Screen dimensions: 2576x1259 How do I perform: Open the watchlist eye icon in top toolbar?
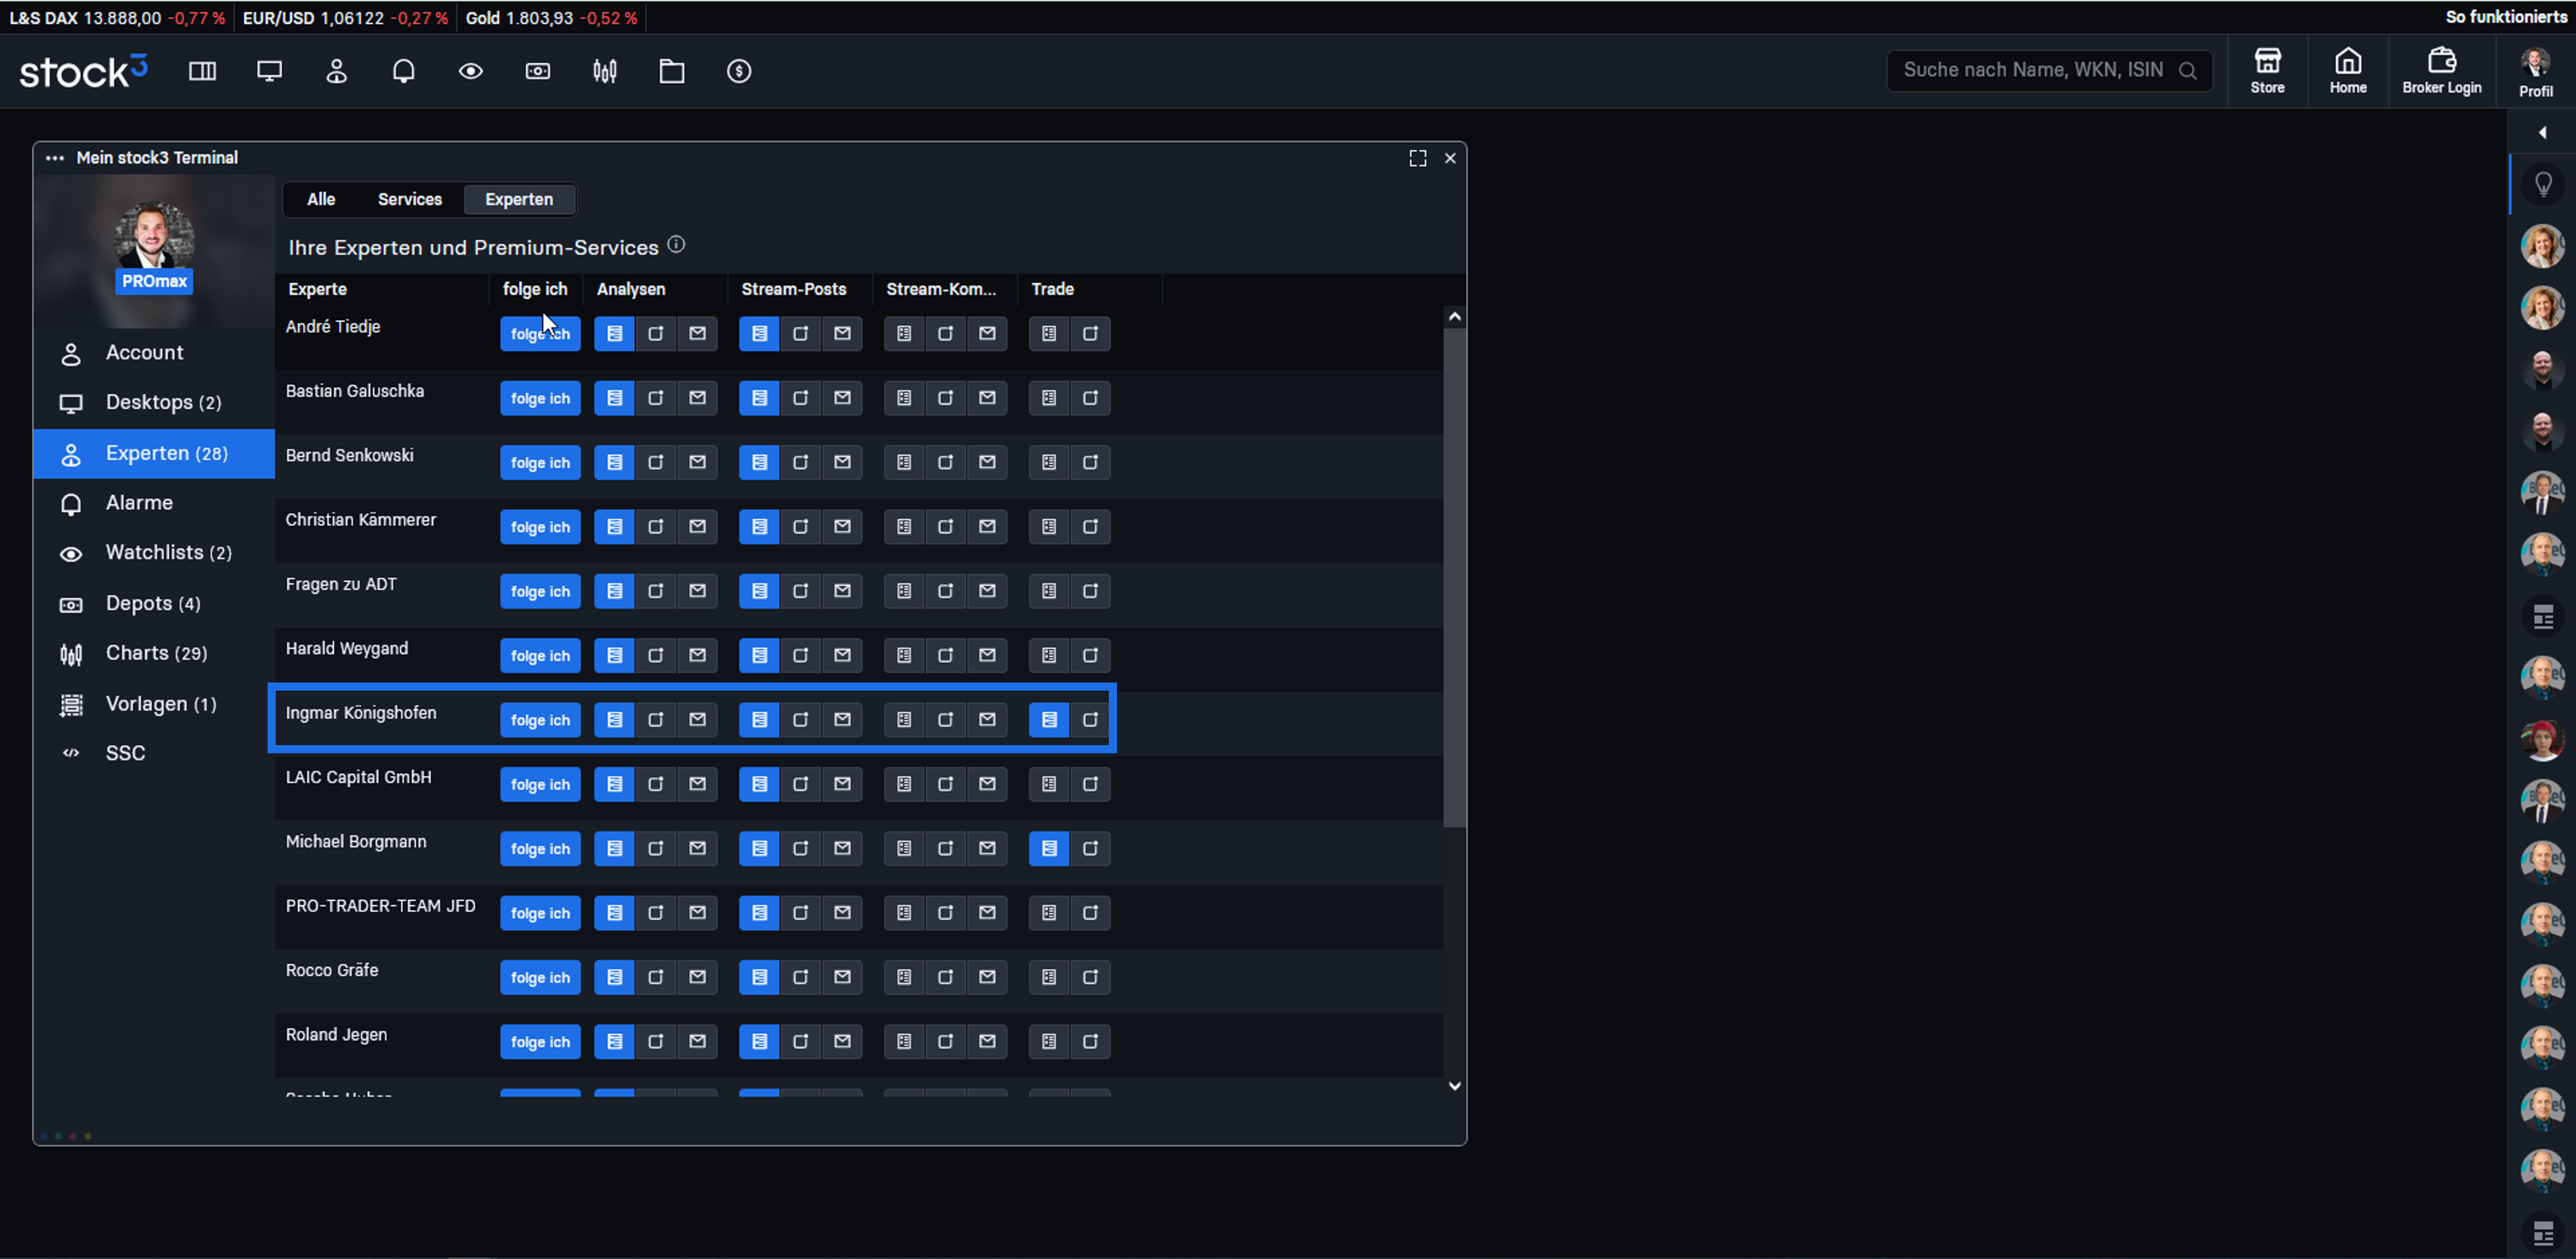coord(471,71)
